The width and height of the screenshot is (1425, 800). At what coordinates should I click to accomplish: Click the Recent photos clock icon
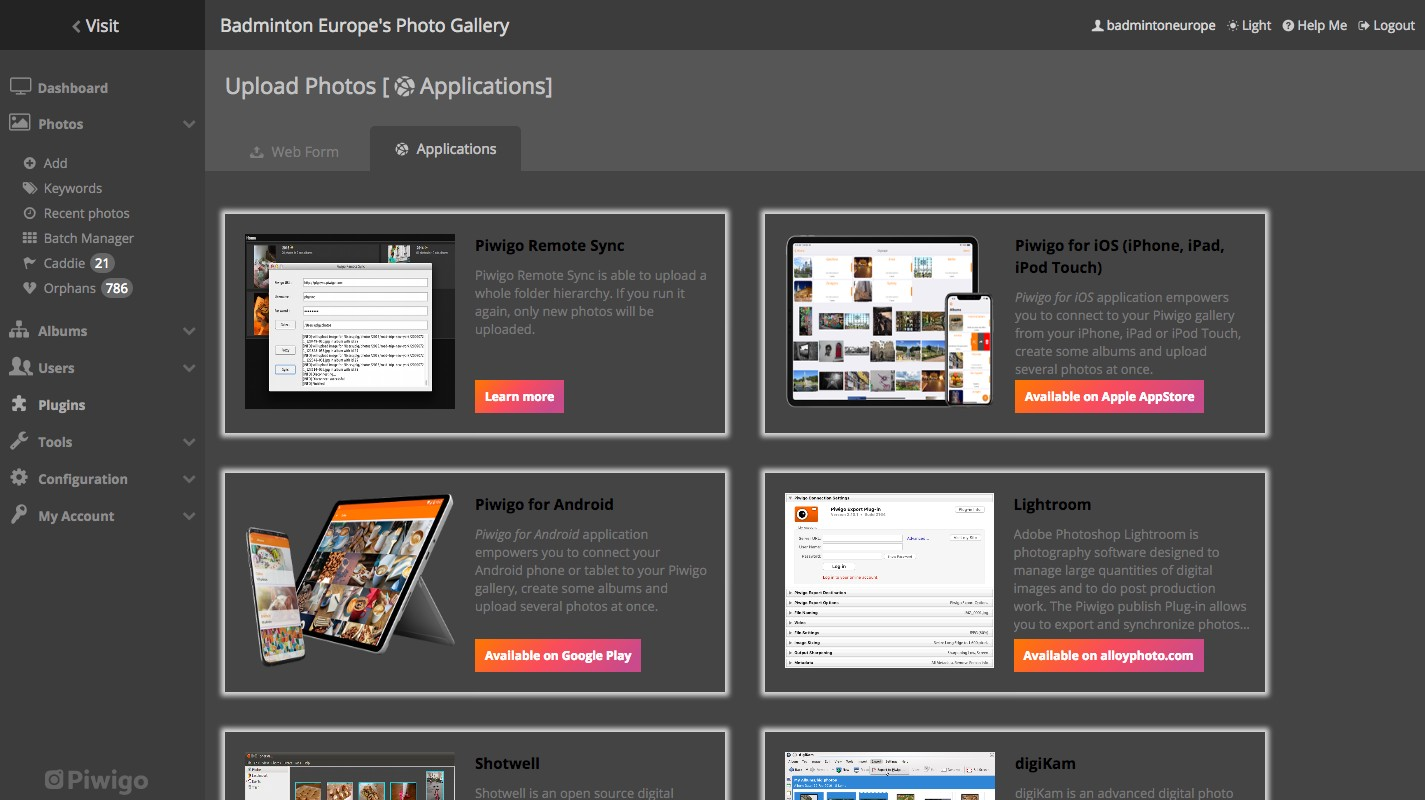point(30,213)
